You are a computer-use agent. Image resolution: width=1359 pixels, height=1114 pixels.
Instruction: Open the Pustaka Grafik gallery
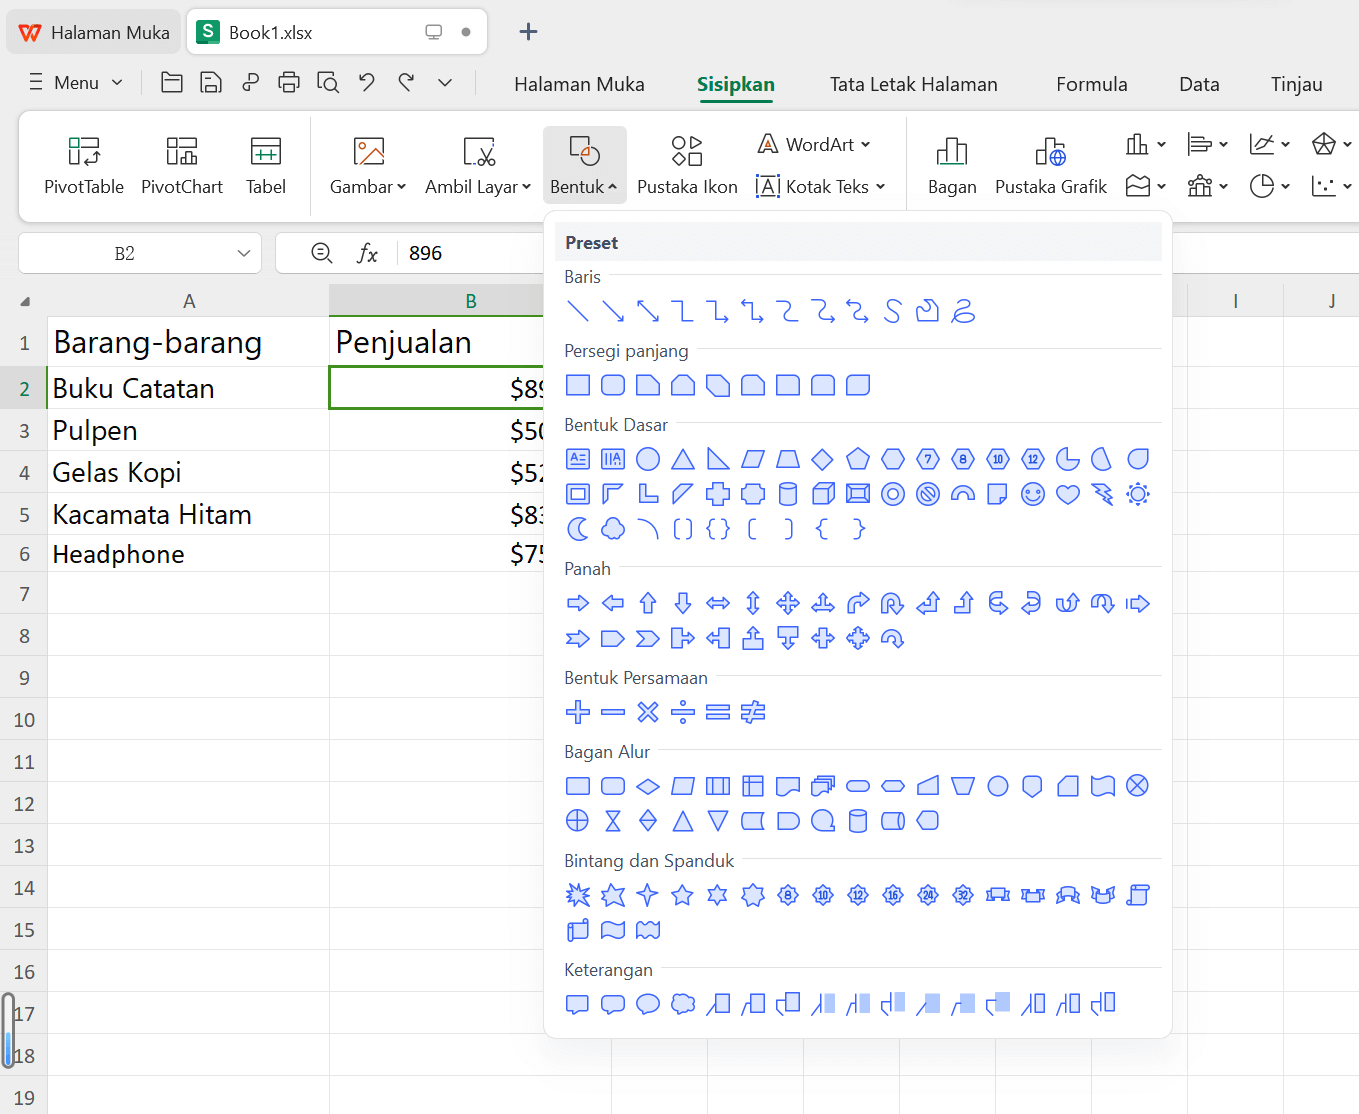point(1051,165)
